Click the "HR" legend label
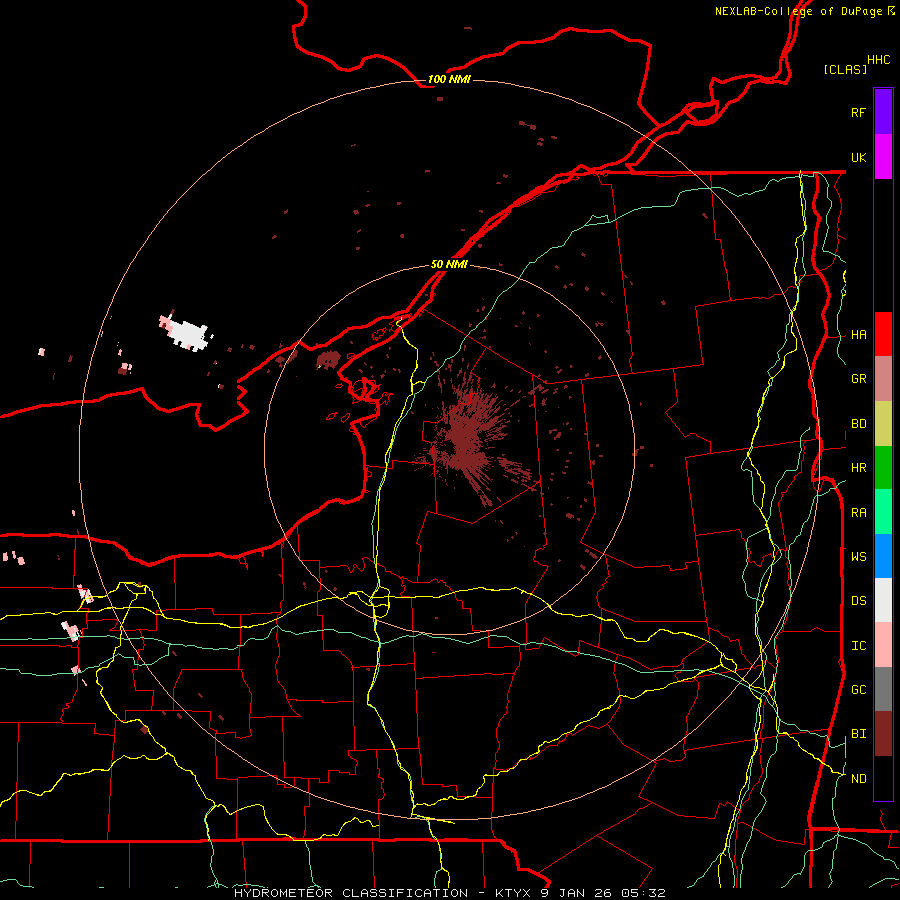 [x=858, y=468]
